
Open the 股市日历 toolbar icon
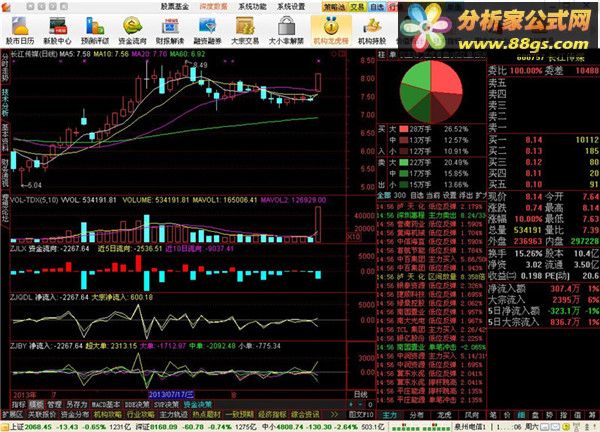pyautogui.click(x=20, y=31)
